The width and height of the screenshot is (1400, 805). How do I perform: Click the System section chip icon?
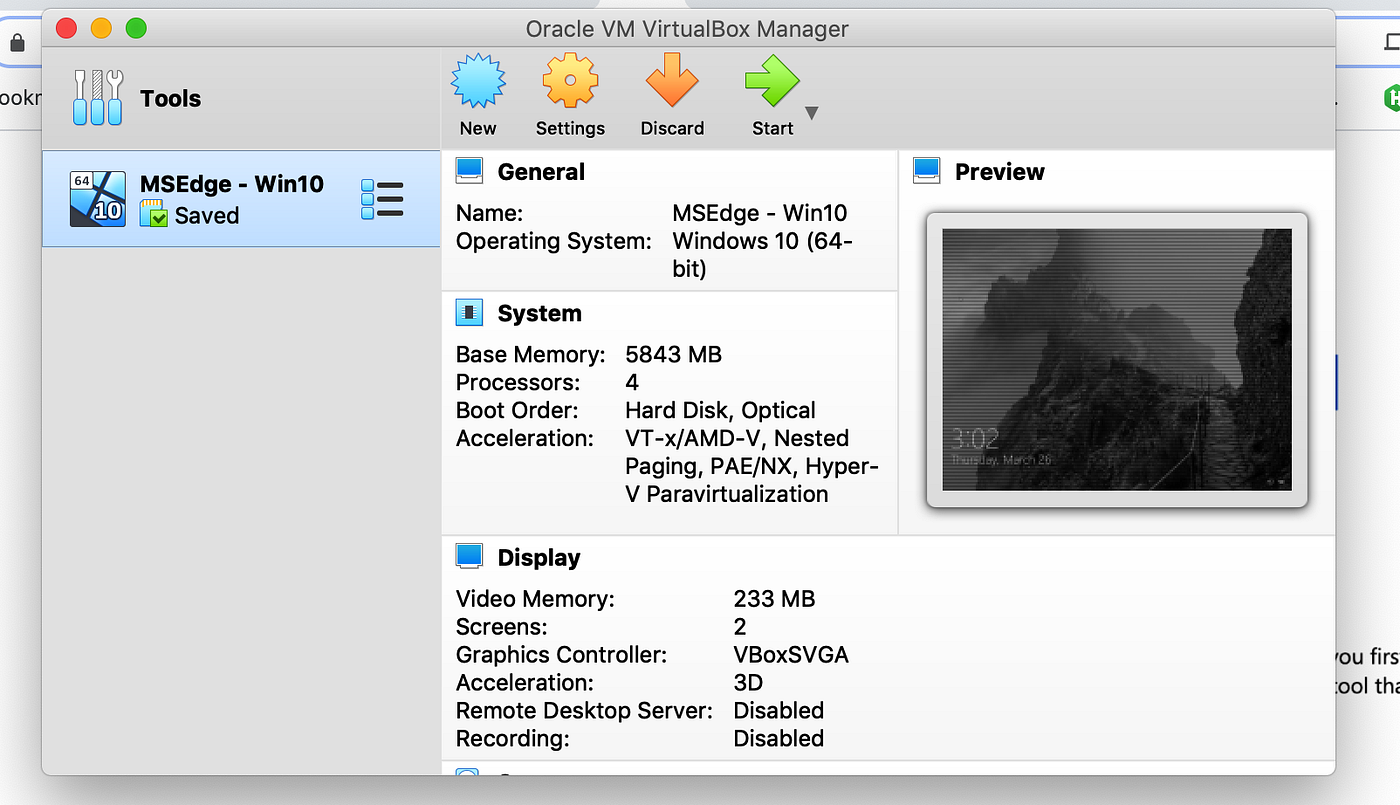tap(469, 313)
